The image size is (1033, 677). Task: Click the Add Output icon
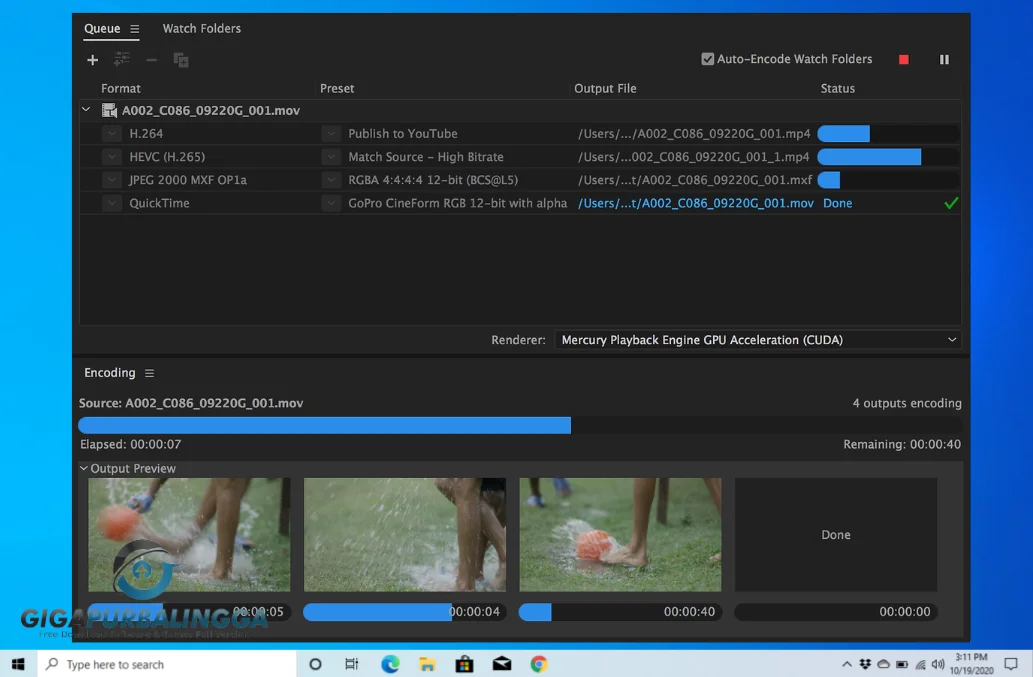(x=122, y=59)
